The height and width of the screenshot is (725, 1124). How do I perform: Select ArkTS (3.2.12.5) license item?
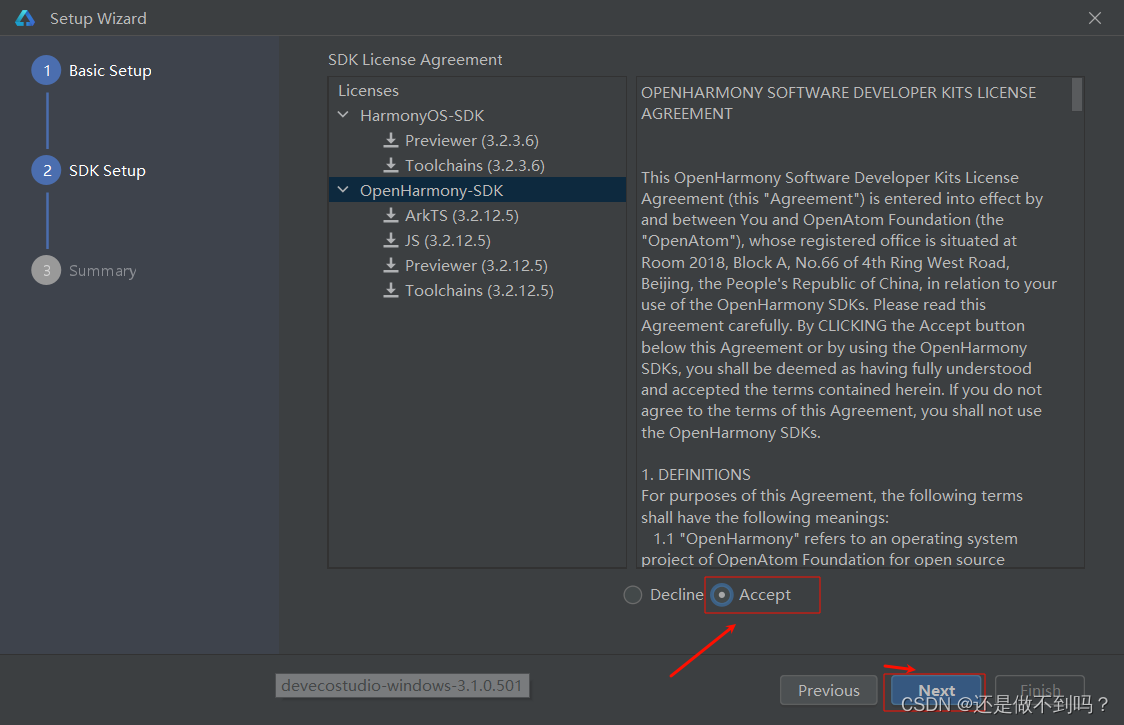[462, 216]
